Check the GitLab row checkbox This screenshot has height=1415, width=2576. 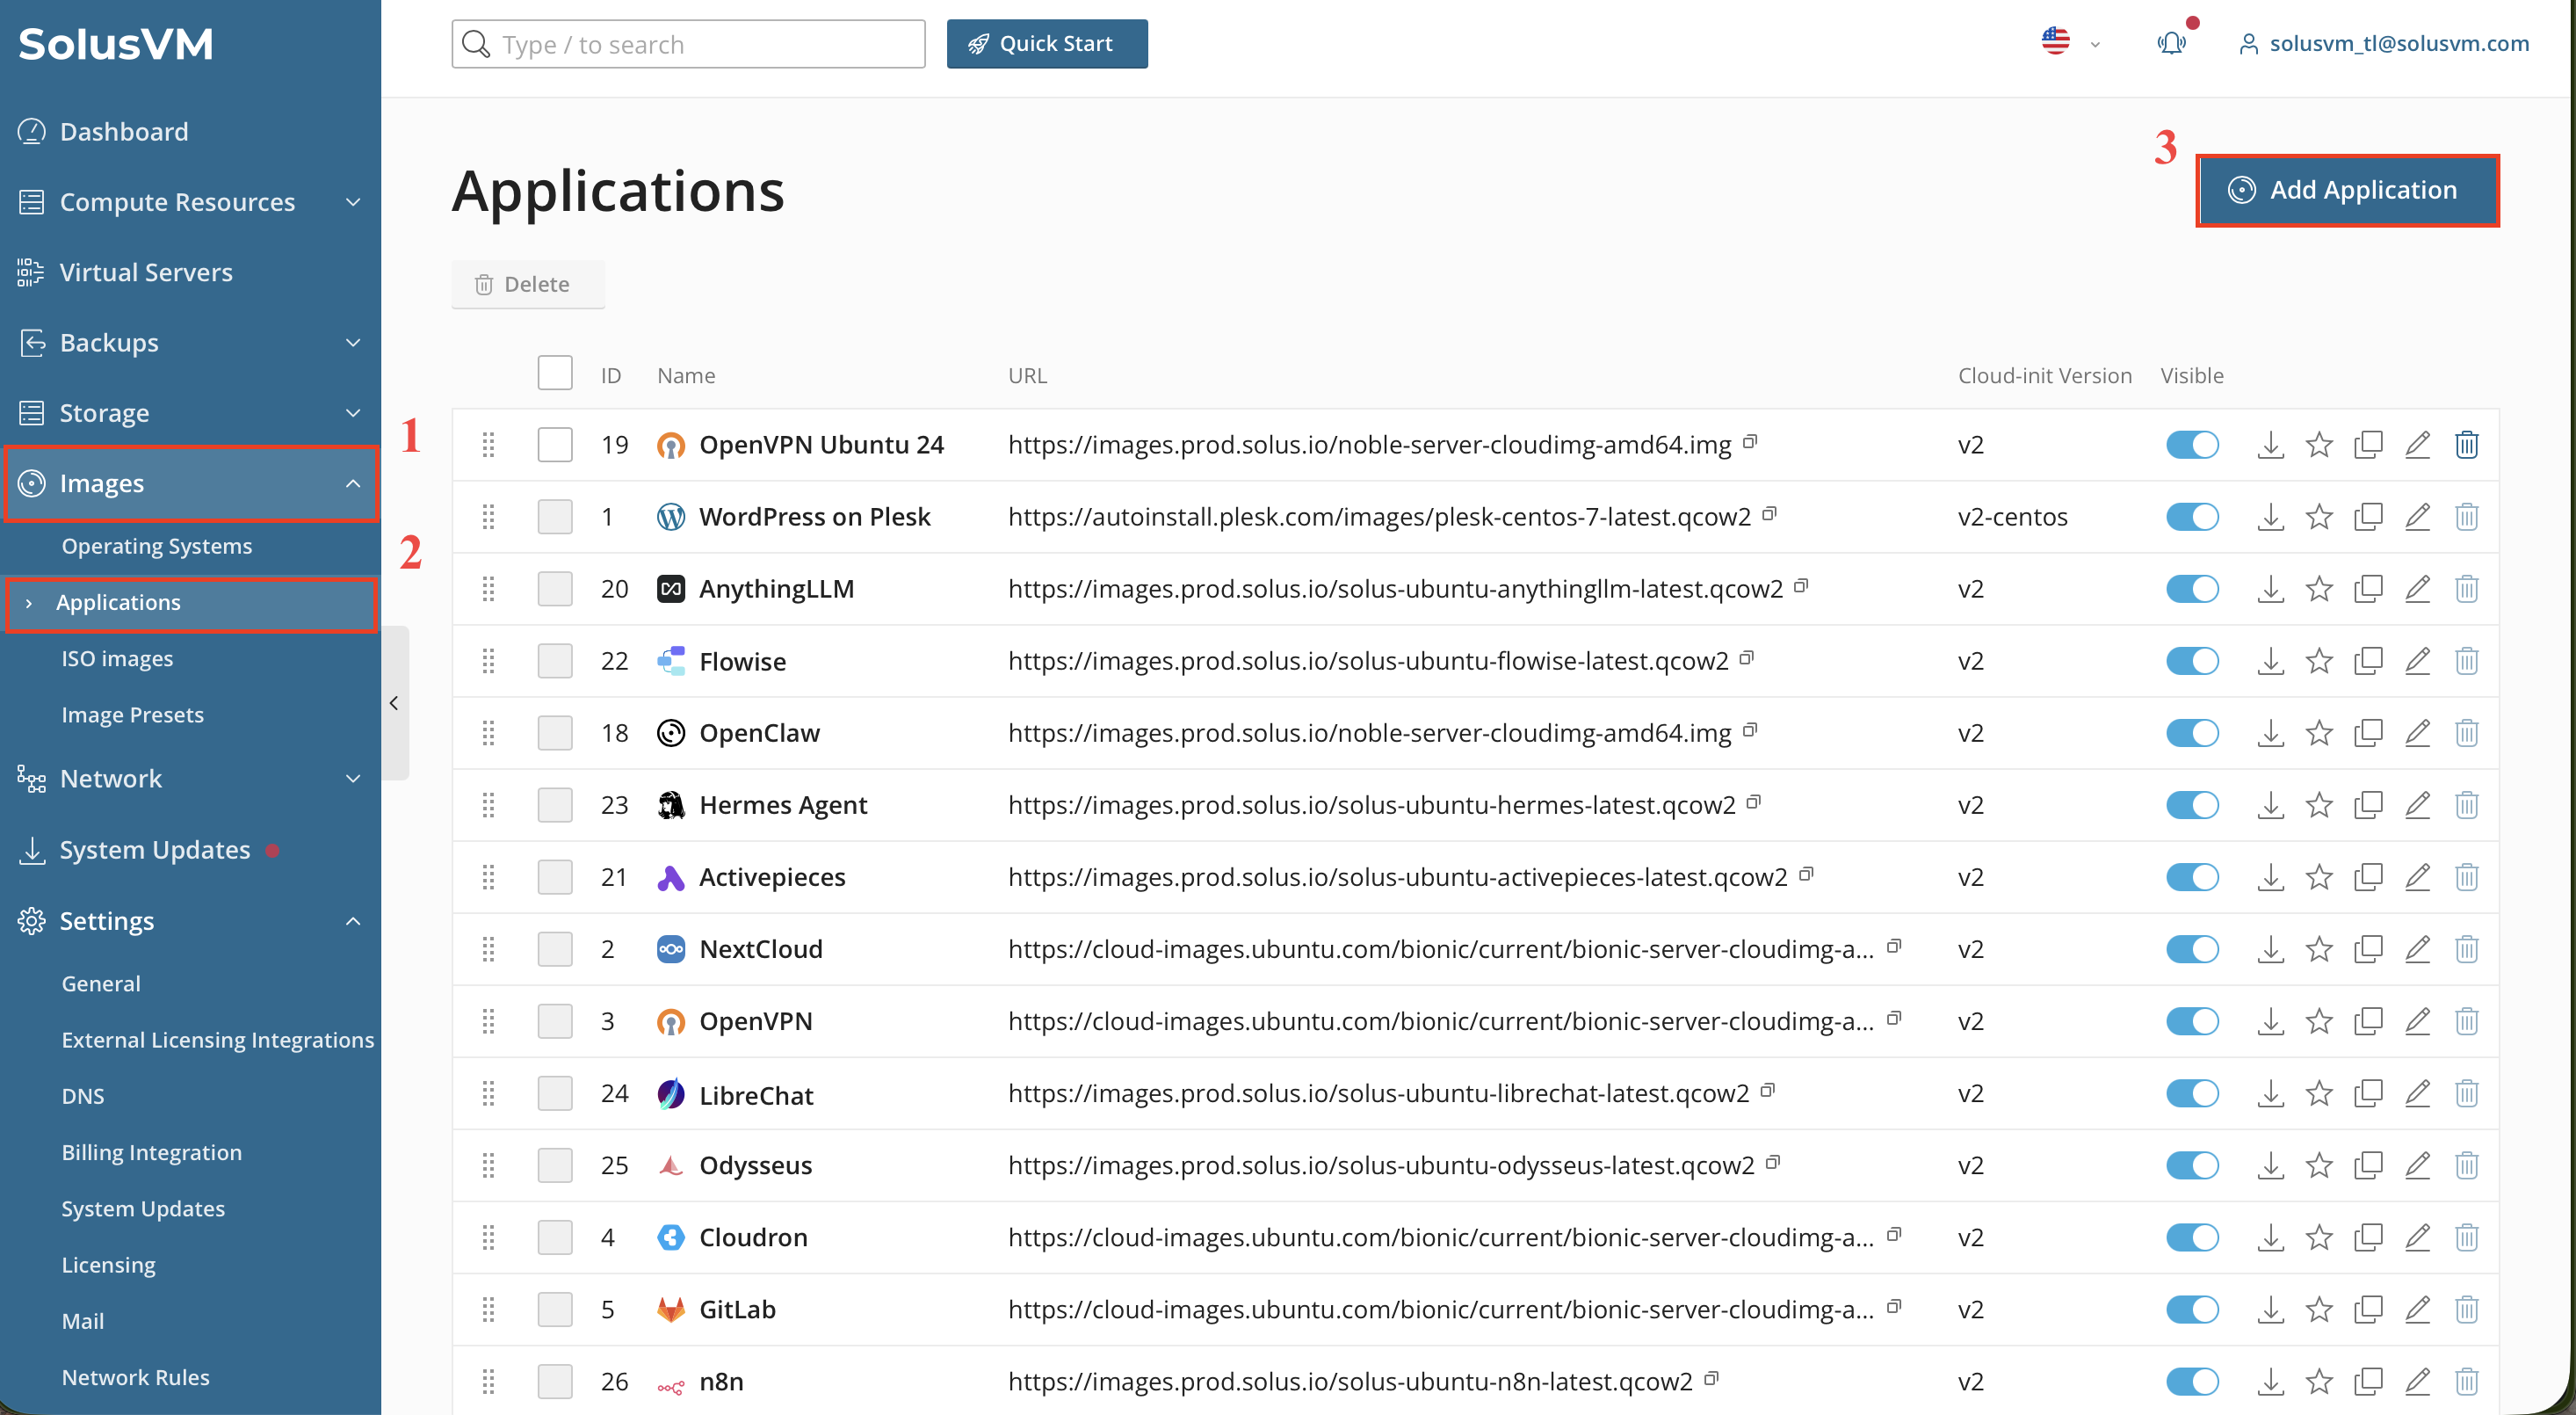click(555, 1309)
